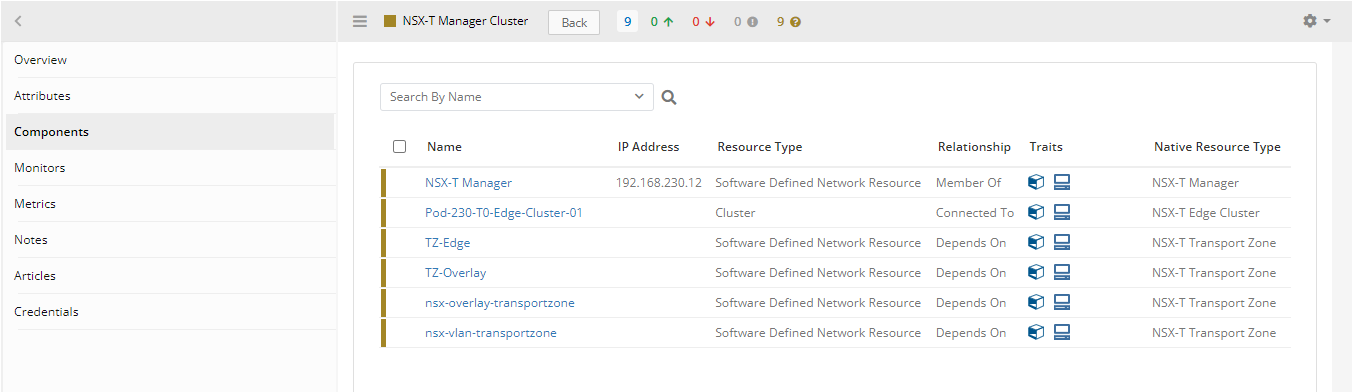
Task: Click the hamburger menu icon
Action: point(360,21)
